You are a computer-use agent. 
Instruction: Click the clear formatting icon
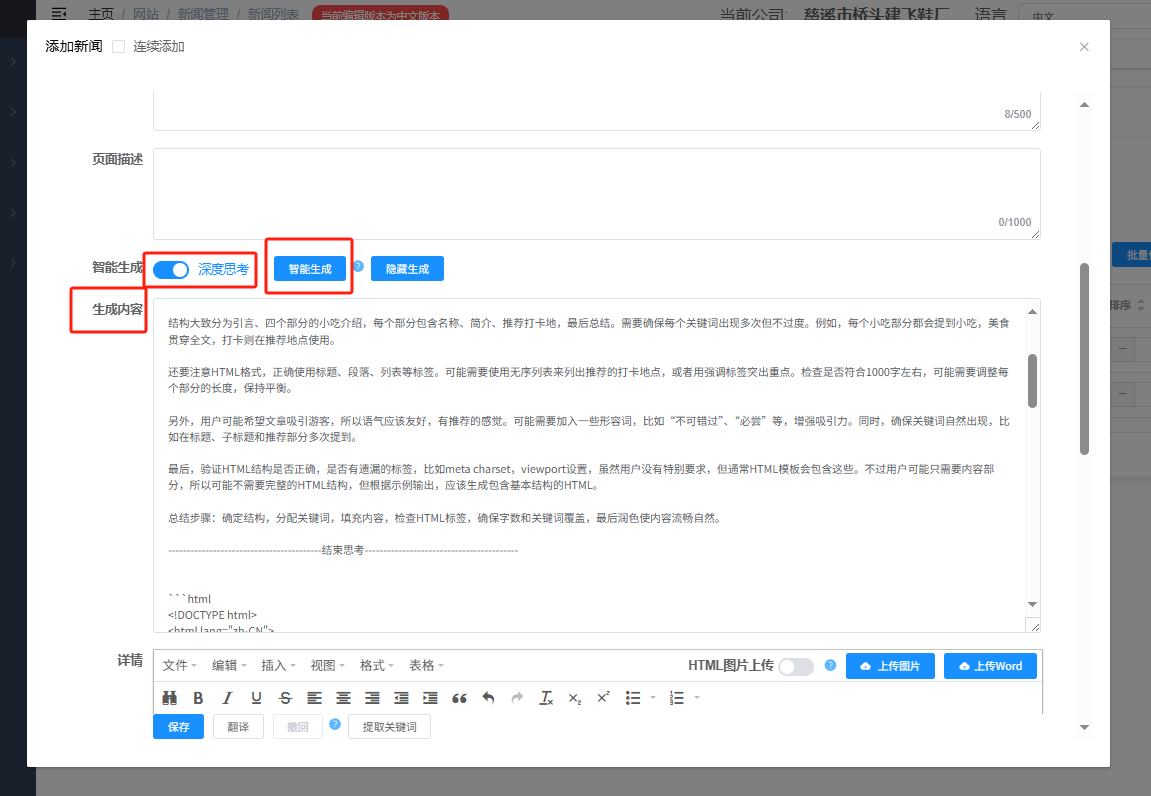[546, 698]
